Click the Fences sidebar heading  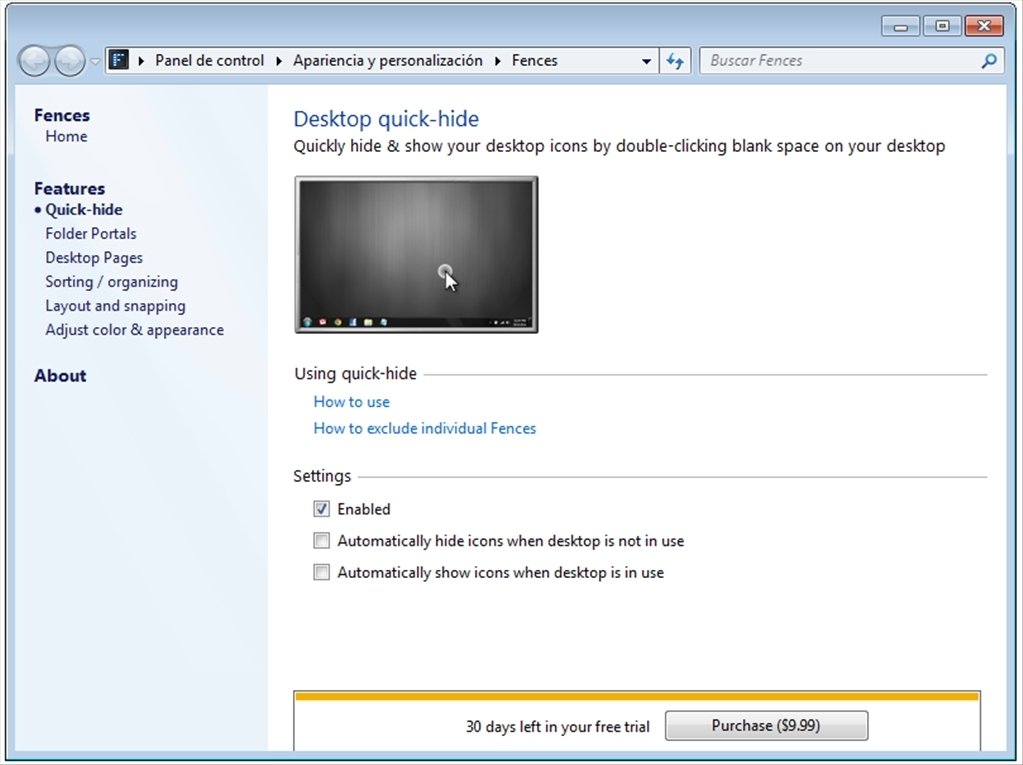62,115
